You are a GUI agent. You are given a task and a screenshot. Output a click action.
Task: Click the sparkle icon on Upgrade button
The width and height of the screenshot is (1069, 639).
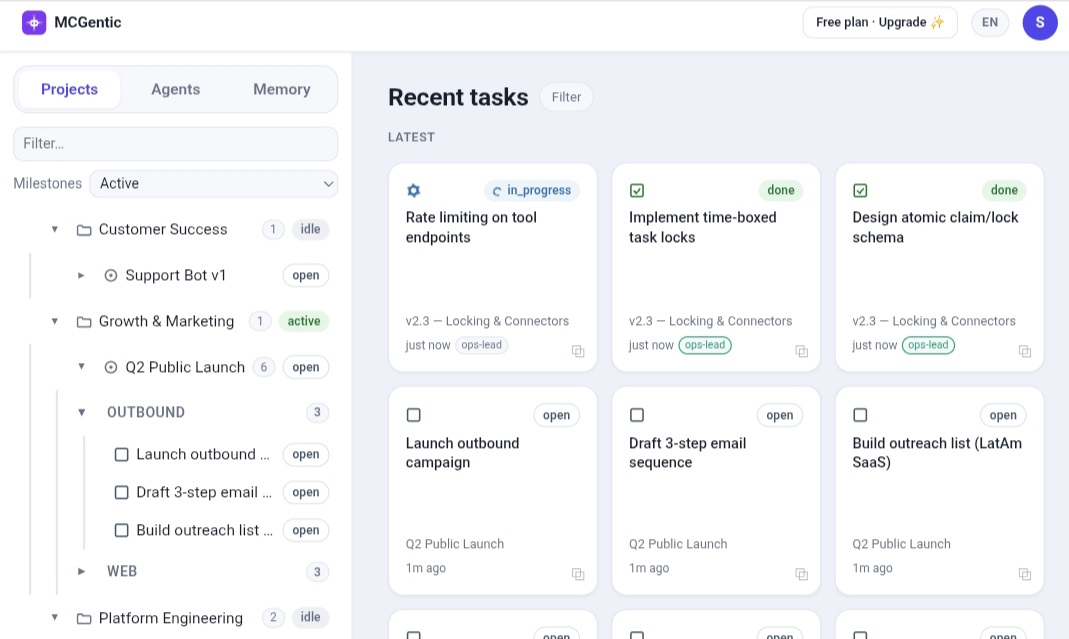(x=938, y=23)
